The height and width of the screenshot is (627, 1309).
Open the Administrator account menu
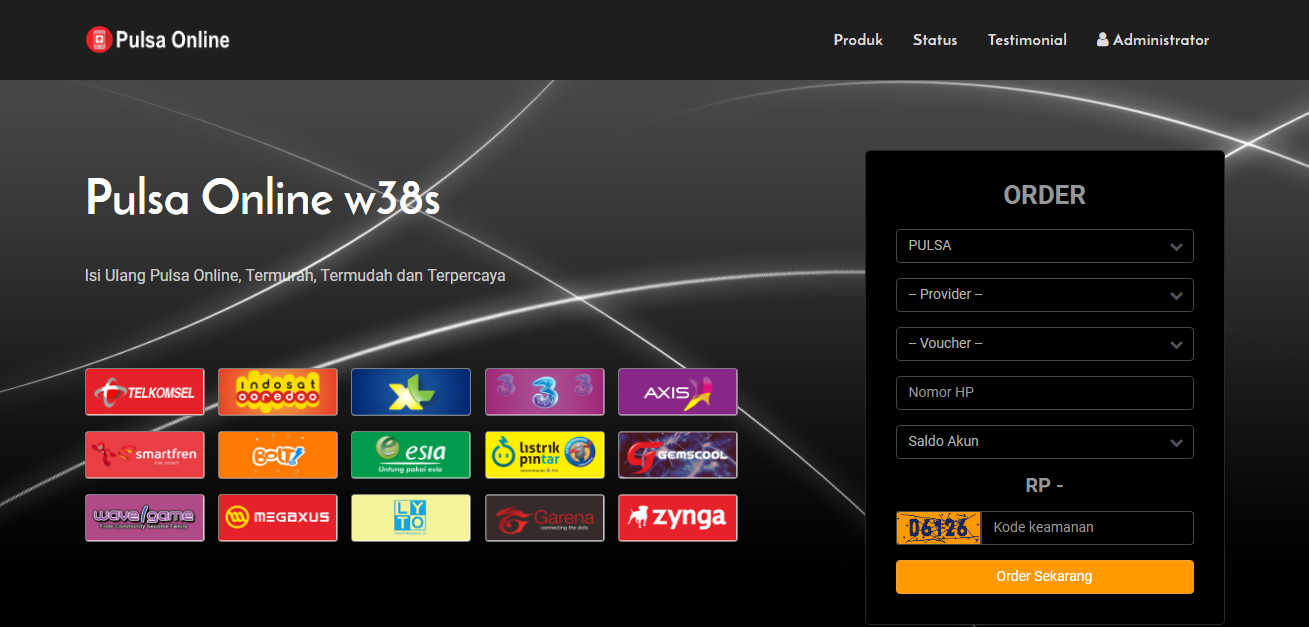[1153, 40]
